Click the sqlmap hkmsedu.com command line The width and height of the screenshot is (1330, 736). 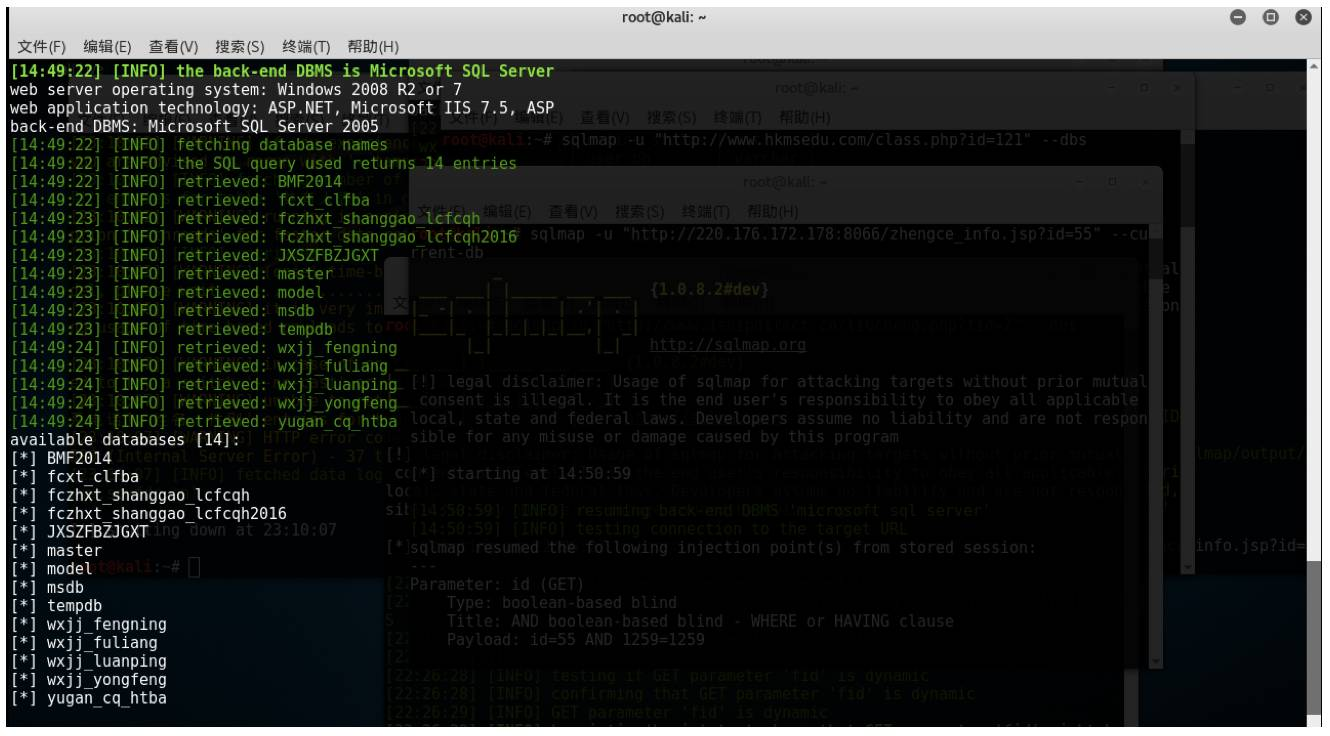[x=763, y=139]
